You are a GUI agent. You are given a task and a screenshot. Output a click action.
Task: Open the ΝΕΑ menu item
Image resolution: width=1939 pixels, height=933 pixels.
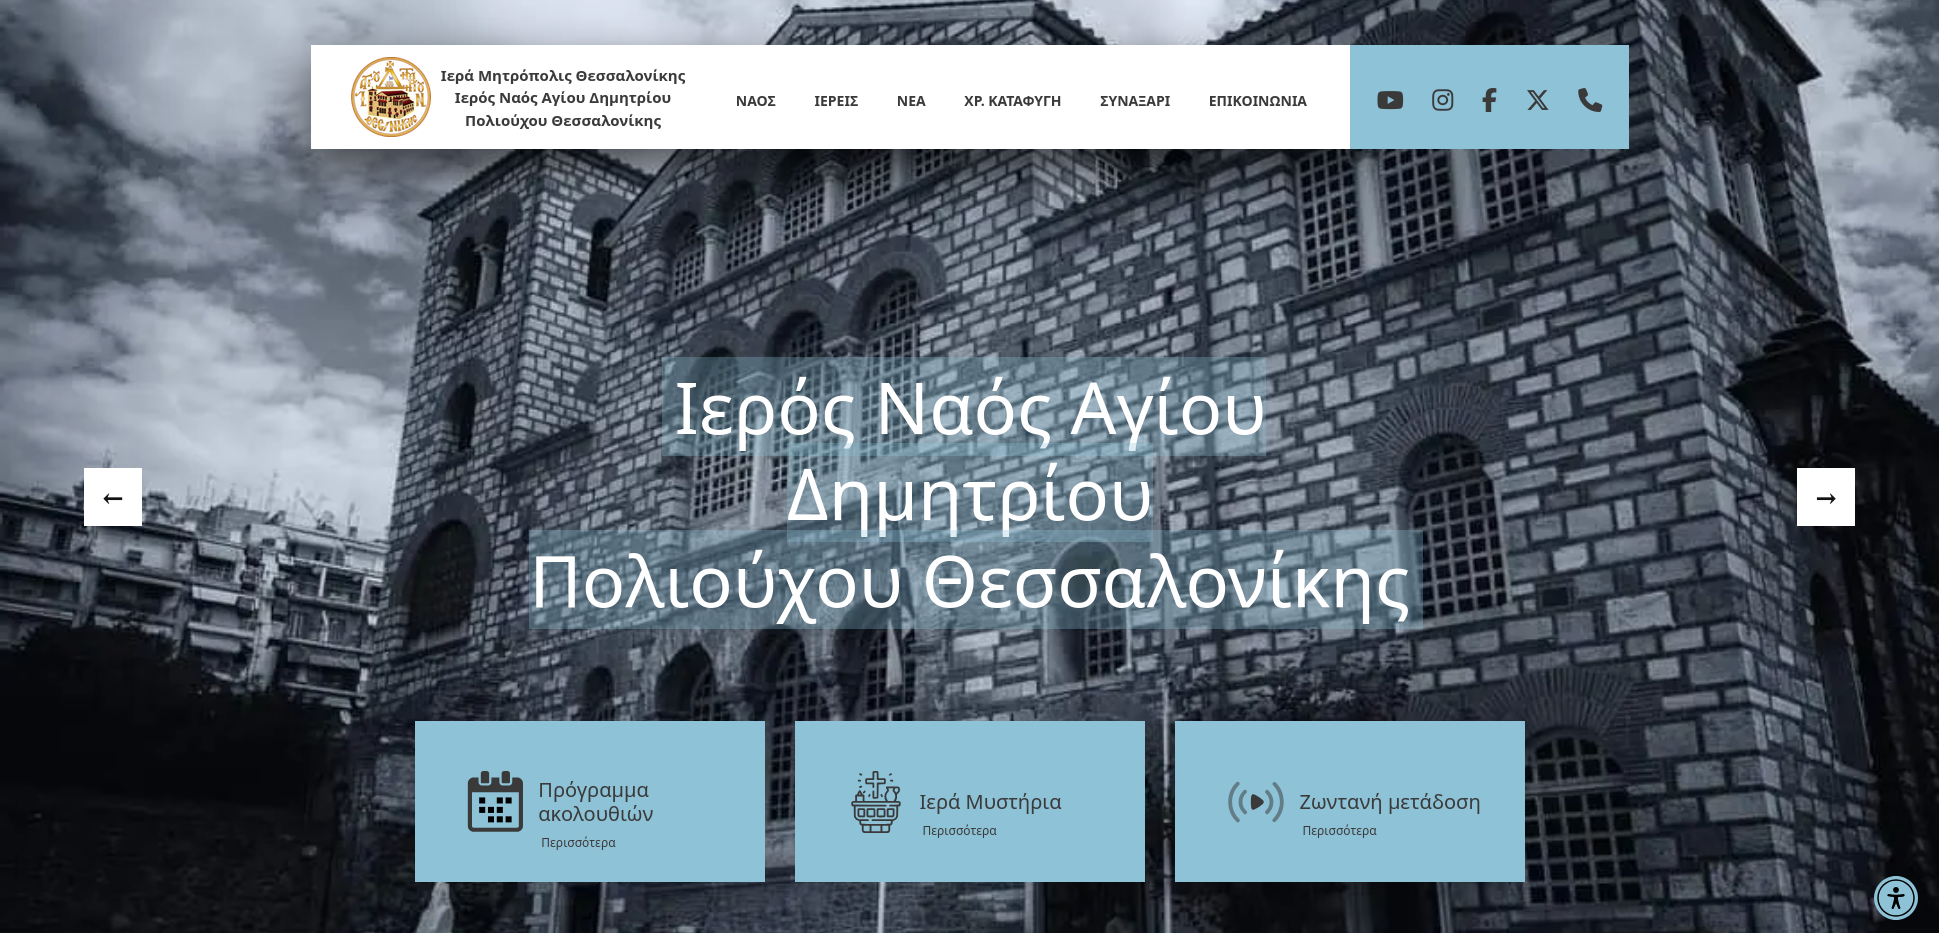coord(911,101)
